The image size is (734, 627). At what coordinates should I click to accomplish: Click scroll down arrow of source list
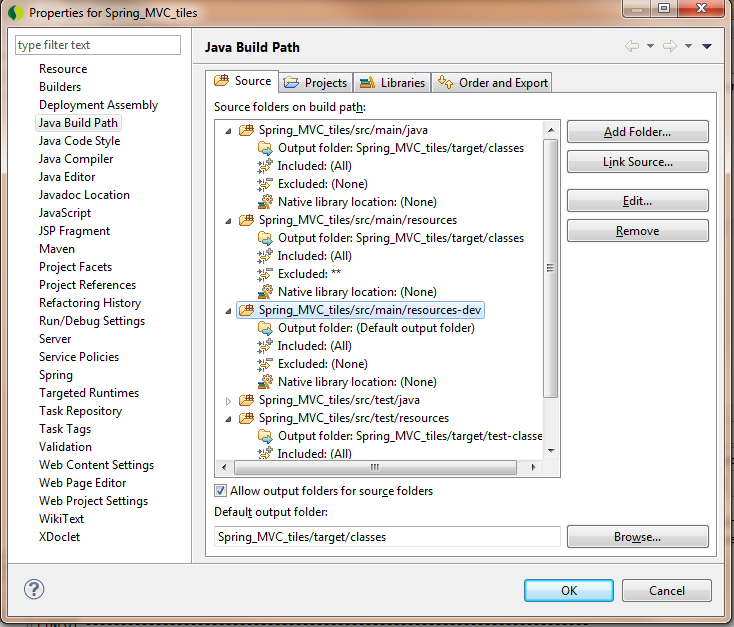pos(551,451)
